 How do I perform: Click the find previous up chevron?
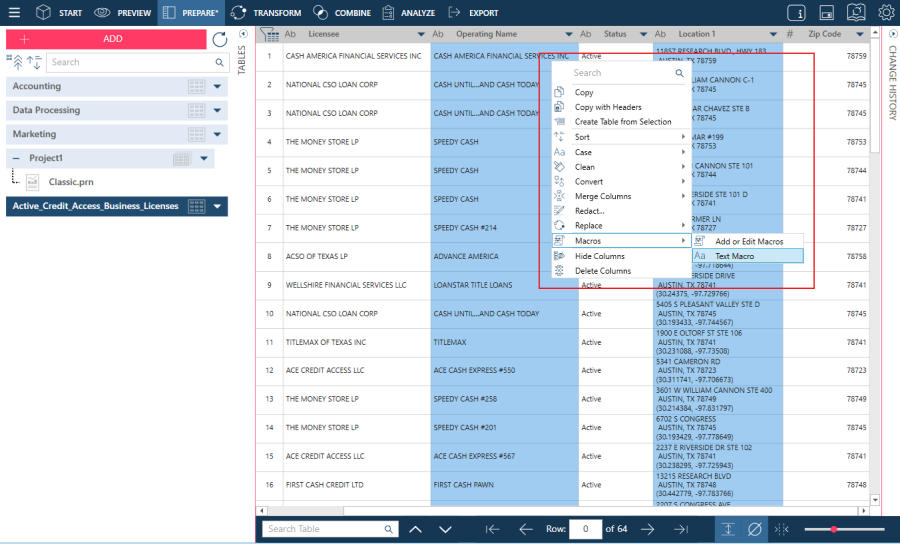tap(416, 529)
